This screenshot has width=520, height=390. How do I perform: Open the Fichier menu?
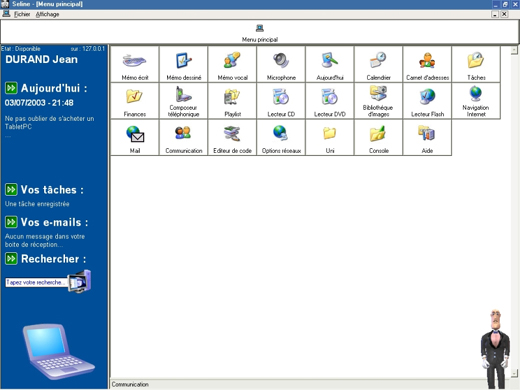coord(22,14)
